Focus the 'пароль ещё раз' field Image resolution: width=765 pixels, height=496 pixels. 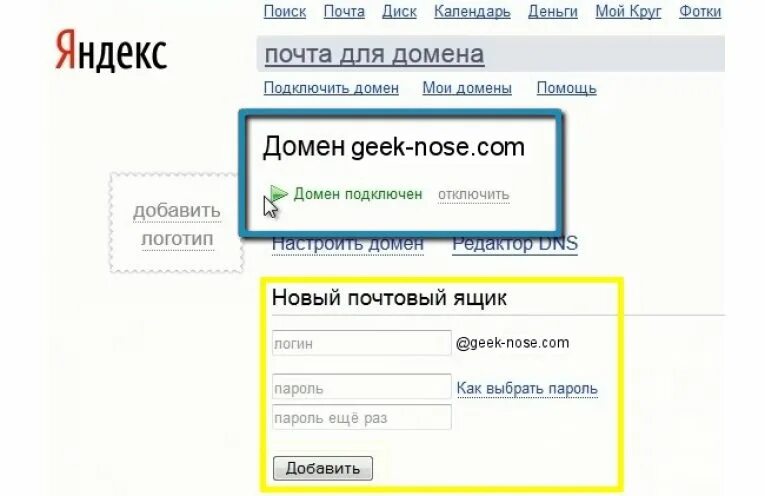click(362, 417)
